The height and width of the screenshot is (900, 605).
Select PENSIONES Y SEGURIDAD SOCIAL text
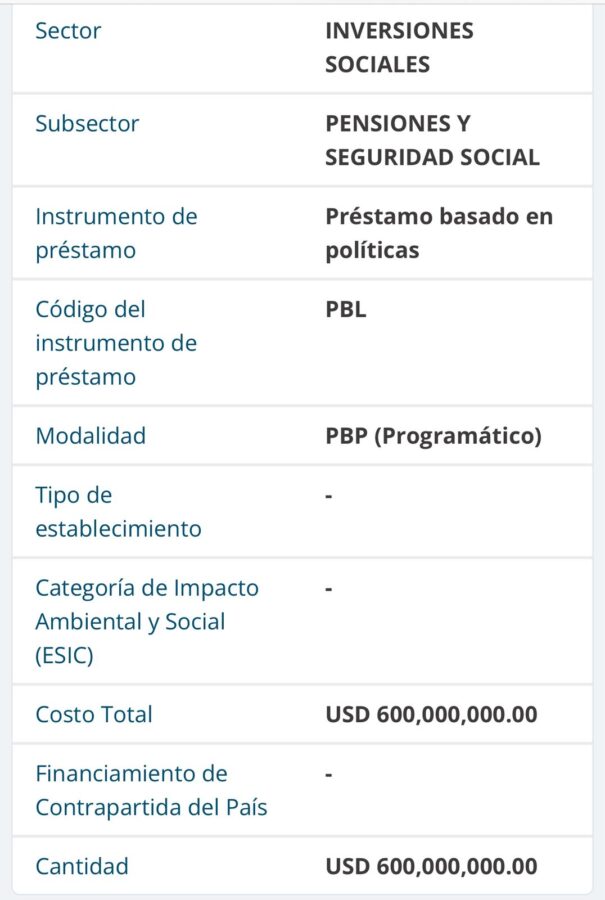[x=432, y=141]
